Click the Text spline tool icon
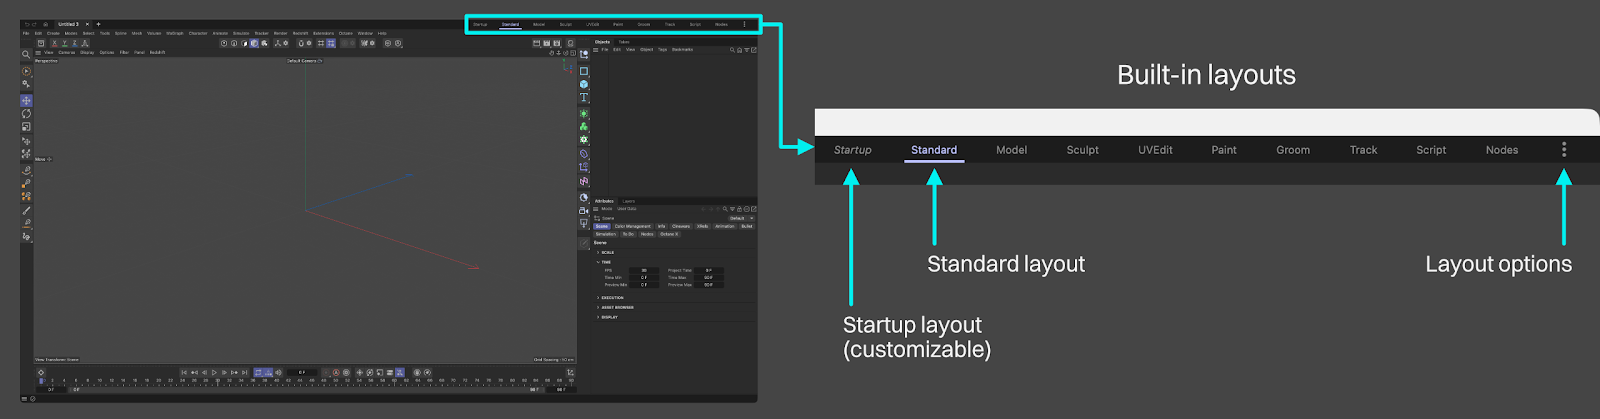The image size is (1600, 419). pos(584,97)
